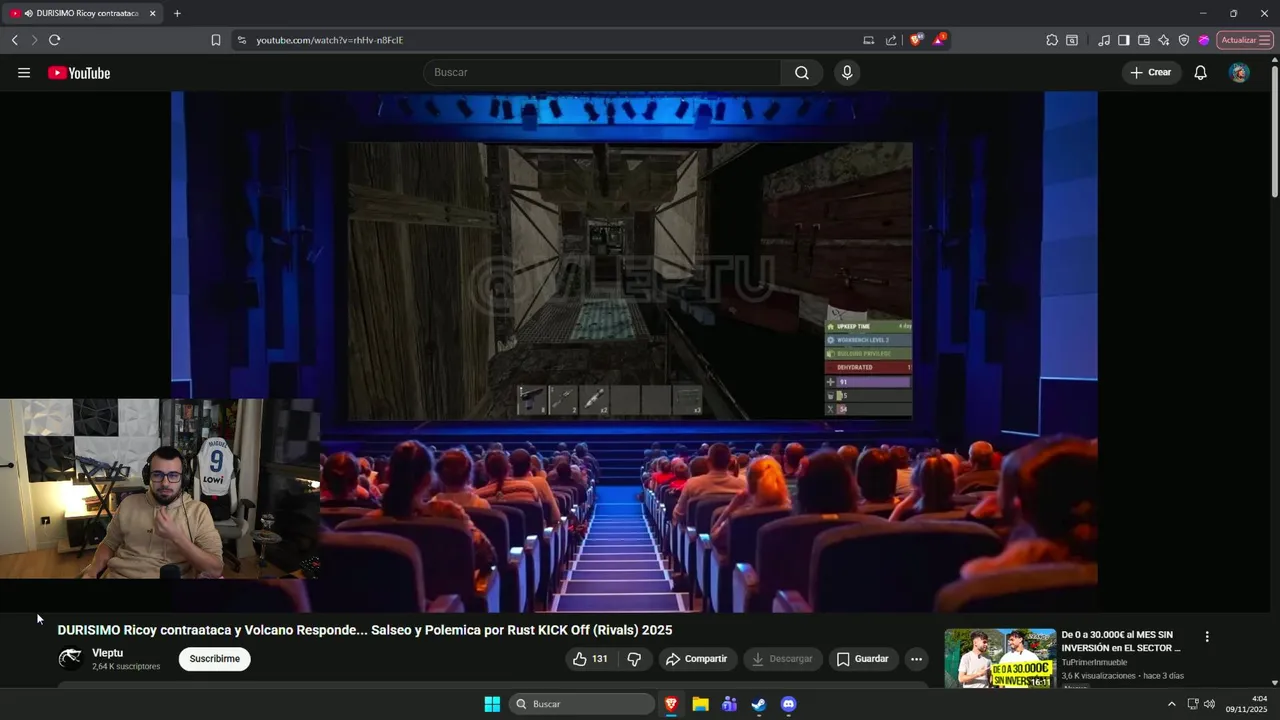Open Brave browser from the taskbar
The height and width of the screenshot is (720, 1280).
click(671, 704)
